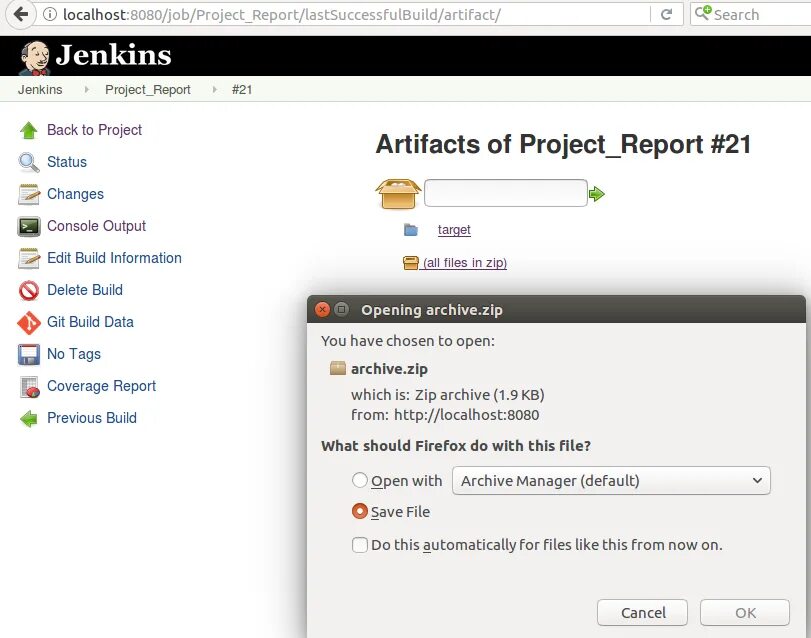
Task: Click the Edit Build Information notepad icon
Action: [x=29, y=259]
